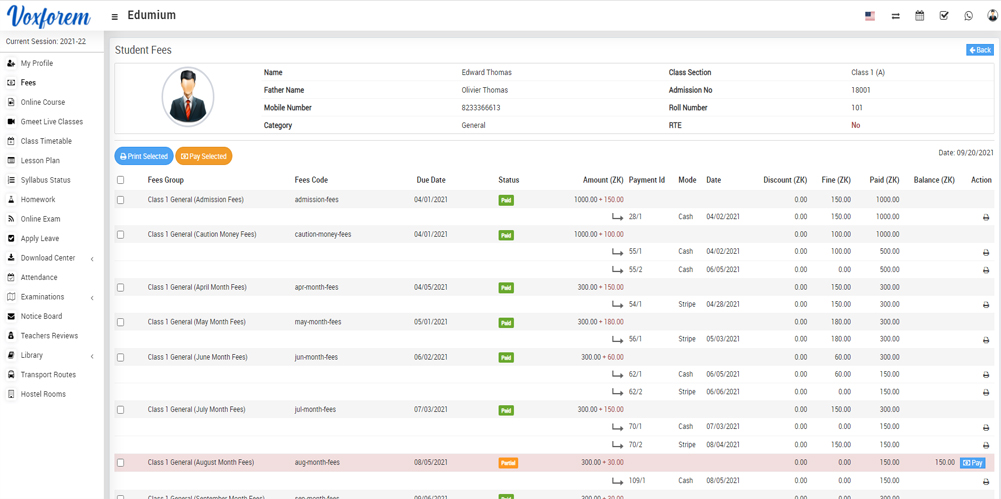Screen dimensions: 1001x499
Task: Click the Print Selected button
Action: 144,156
